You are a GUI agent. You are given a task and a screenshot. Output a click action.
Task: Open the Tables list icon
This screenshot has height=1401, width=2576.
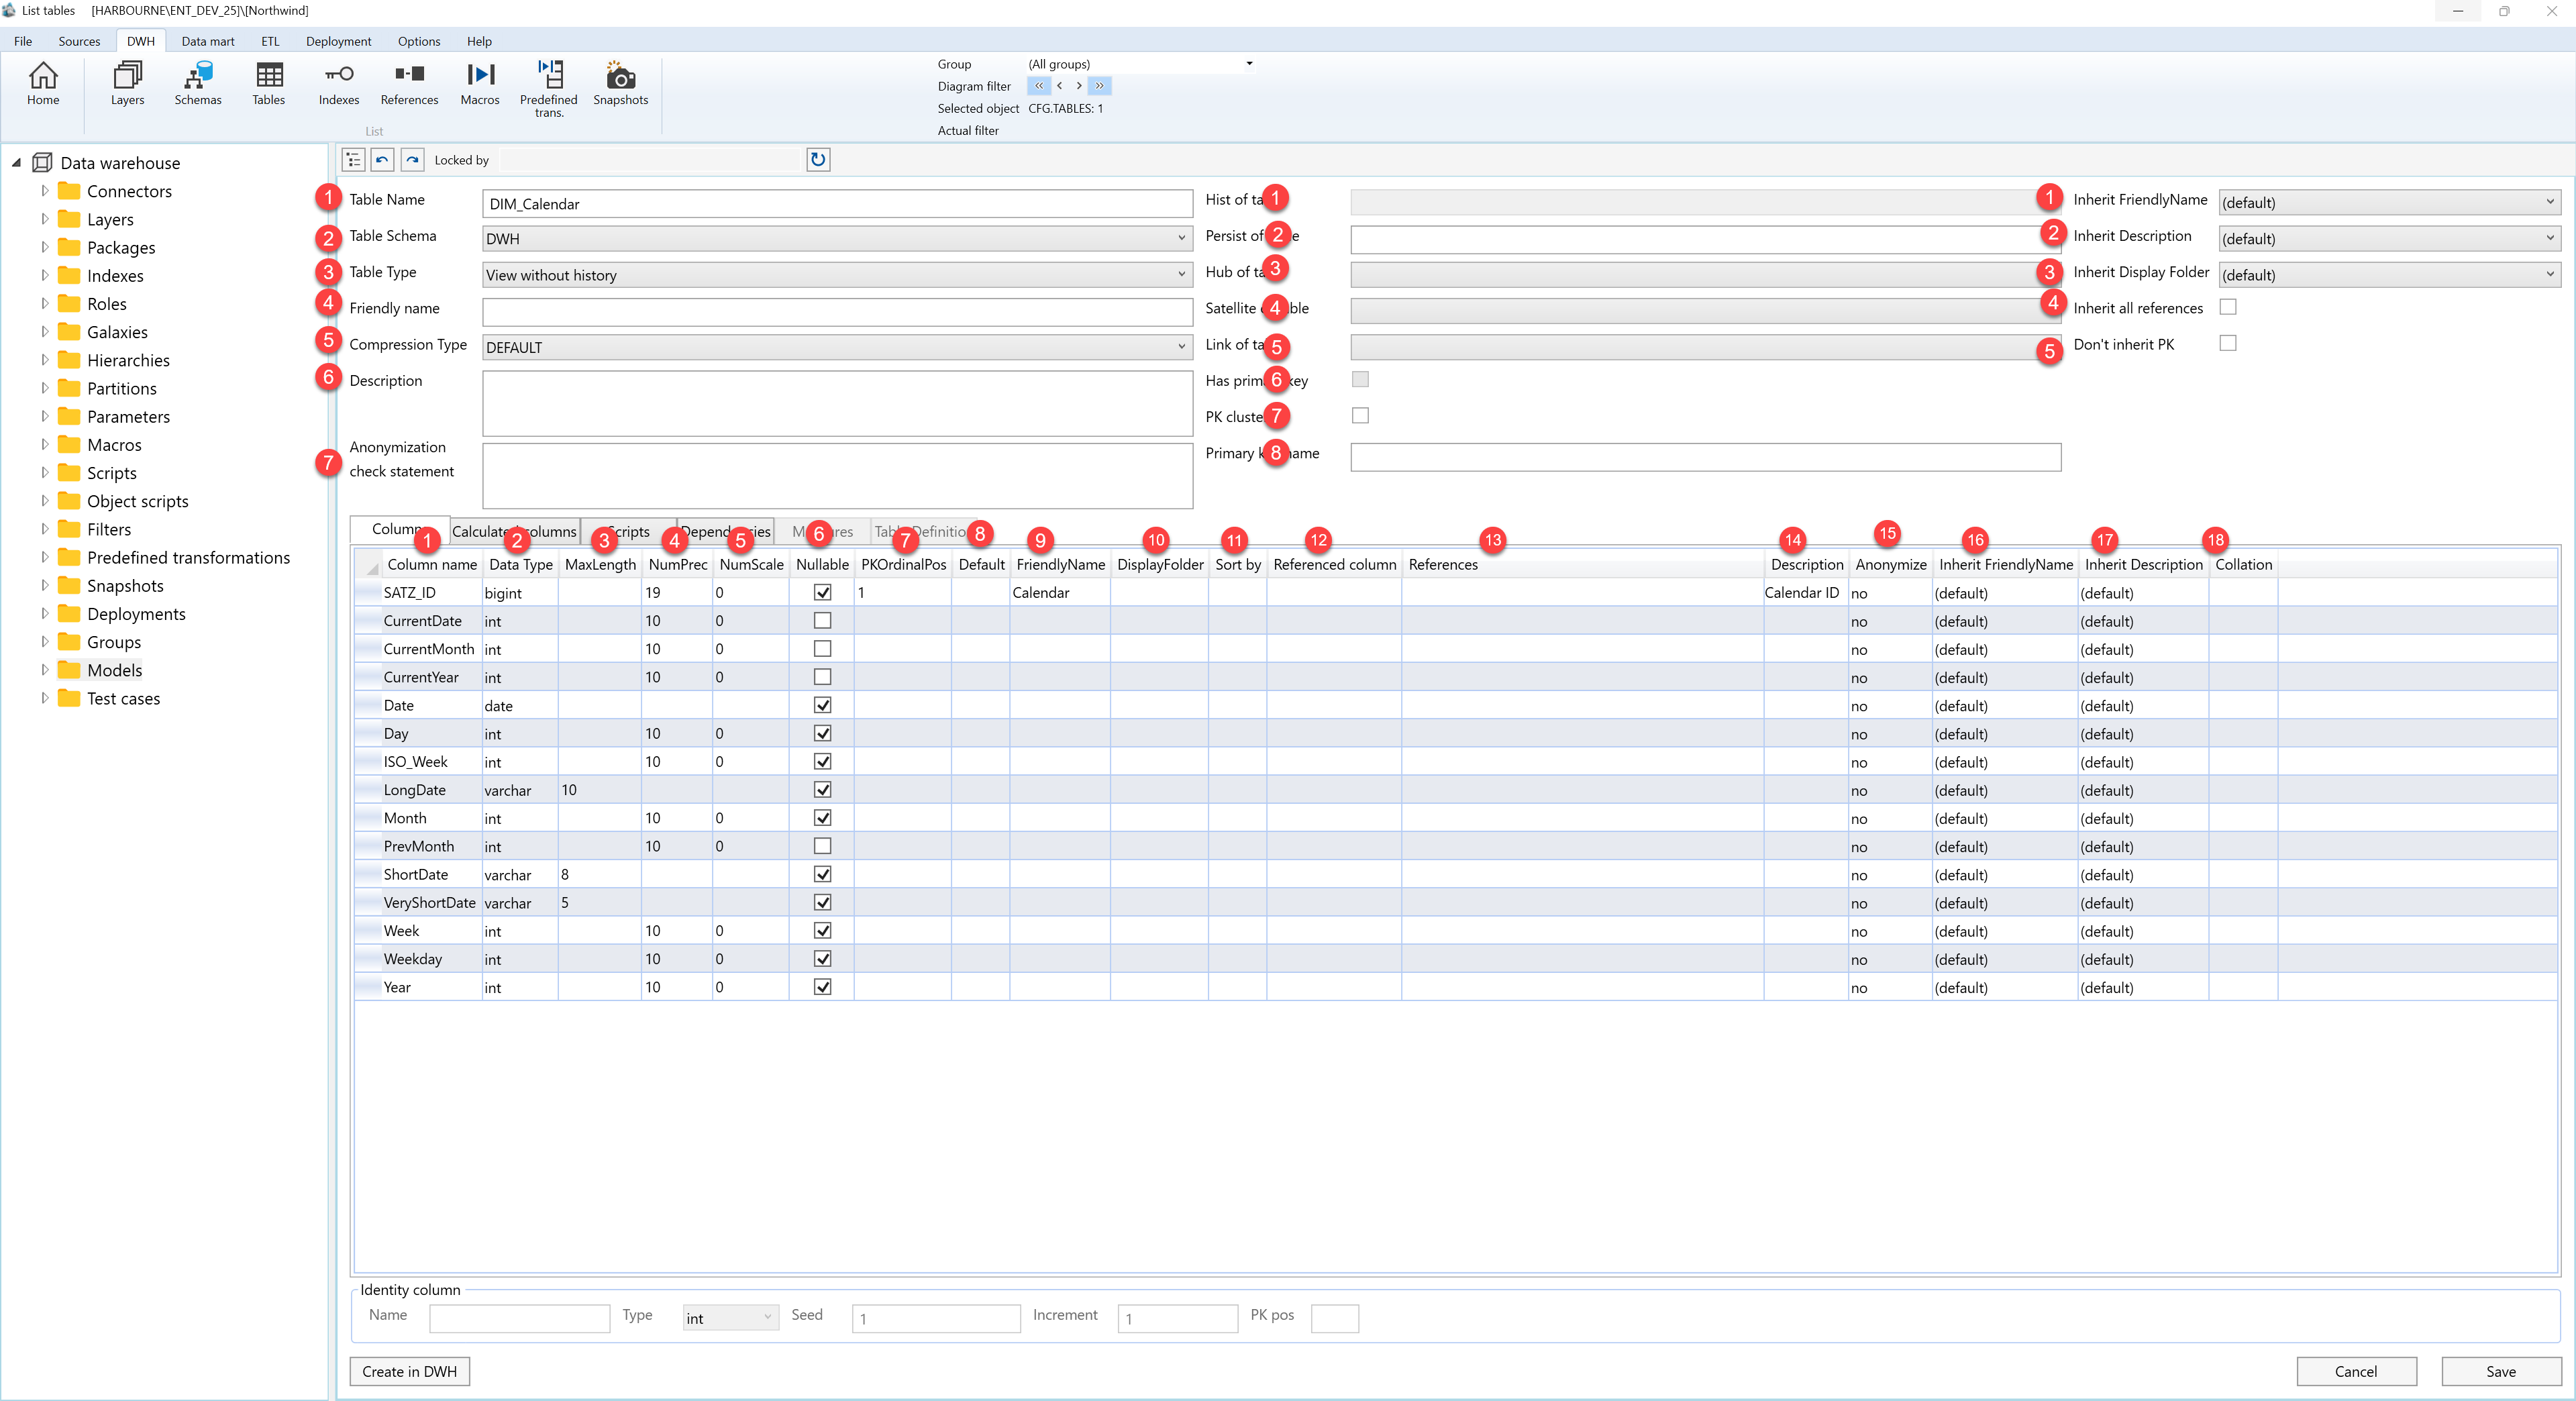click(x=268, y=83)
